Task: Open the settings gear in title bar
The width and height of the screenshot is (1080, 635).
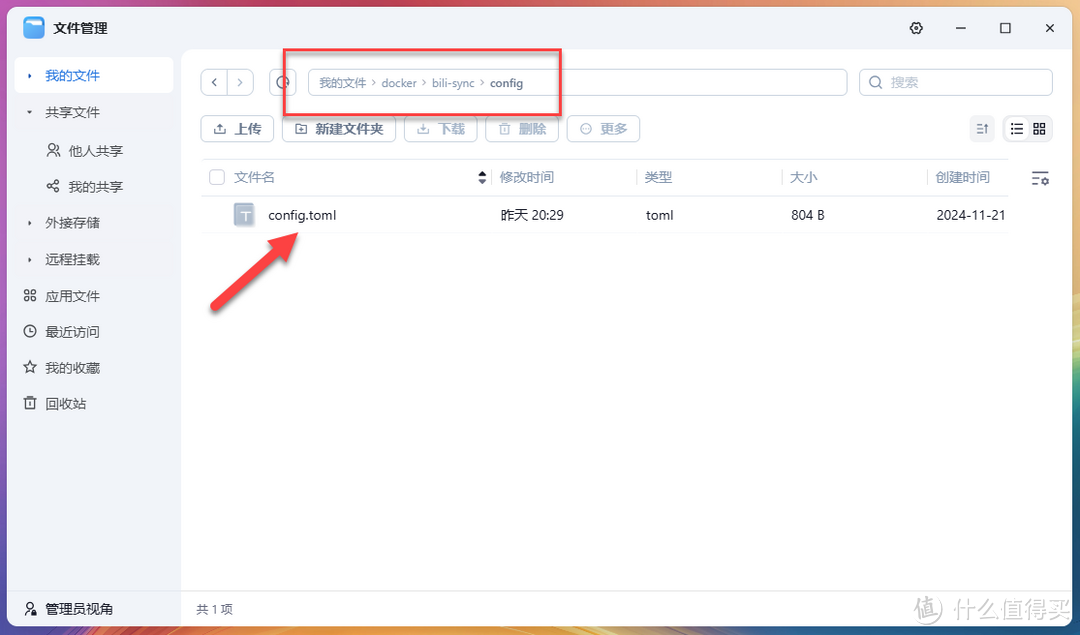Action: [916, 28]
